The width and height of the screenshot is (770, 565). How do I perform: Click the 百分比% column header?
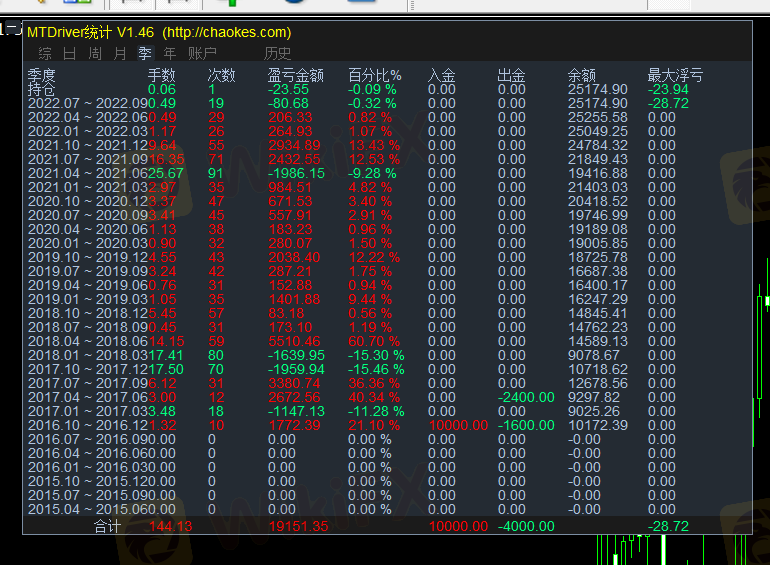pyautogui.click(x=374, y=75)
